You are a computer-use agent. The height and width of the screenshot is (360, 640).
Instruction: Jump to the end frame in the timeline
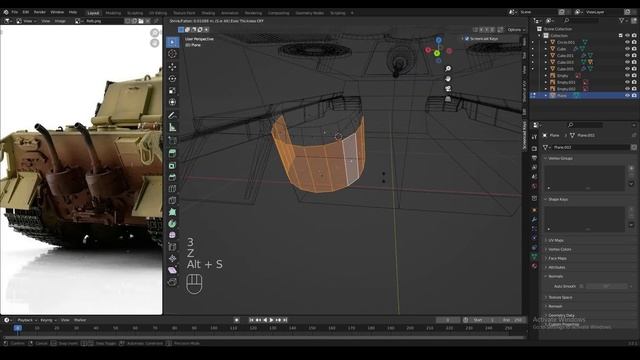(285, 320)
